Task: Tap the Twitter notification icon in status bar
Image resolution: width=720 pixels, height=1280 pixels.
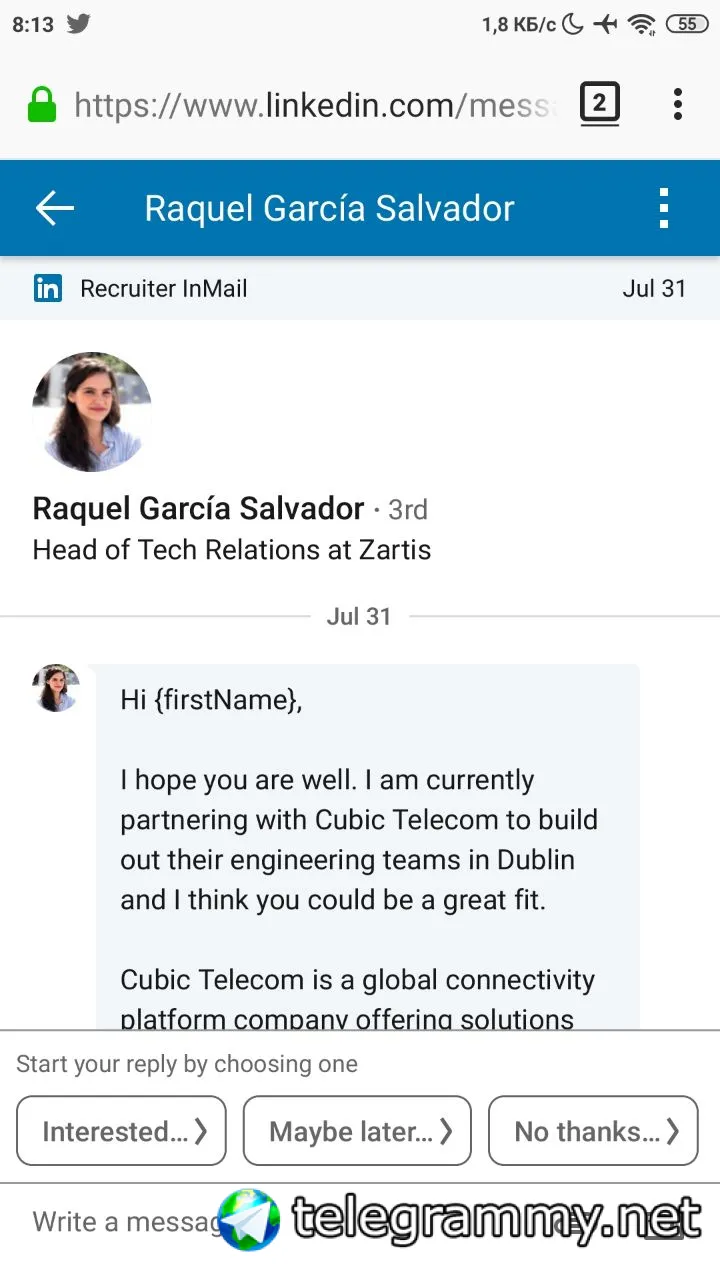Action: (x=79, y=24)
